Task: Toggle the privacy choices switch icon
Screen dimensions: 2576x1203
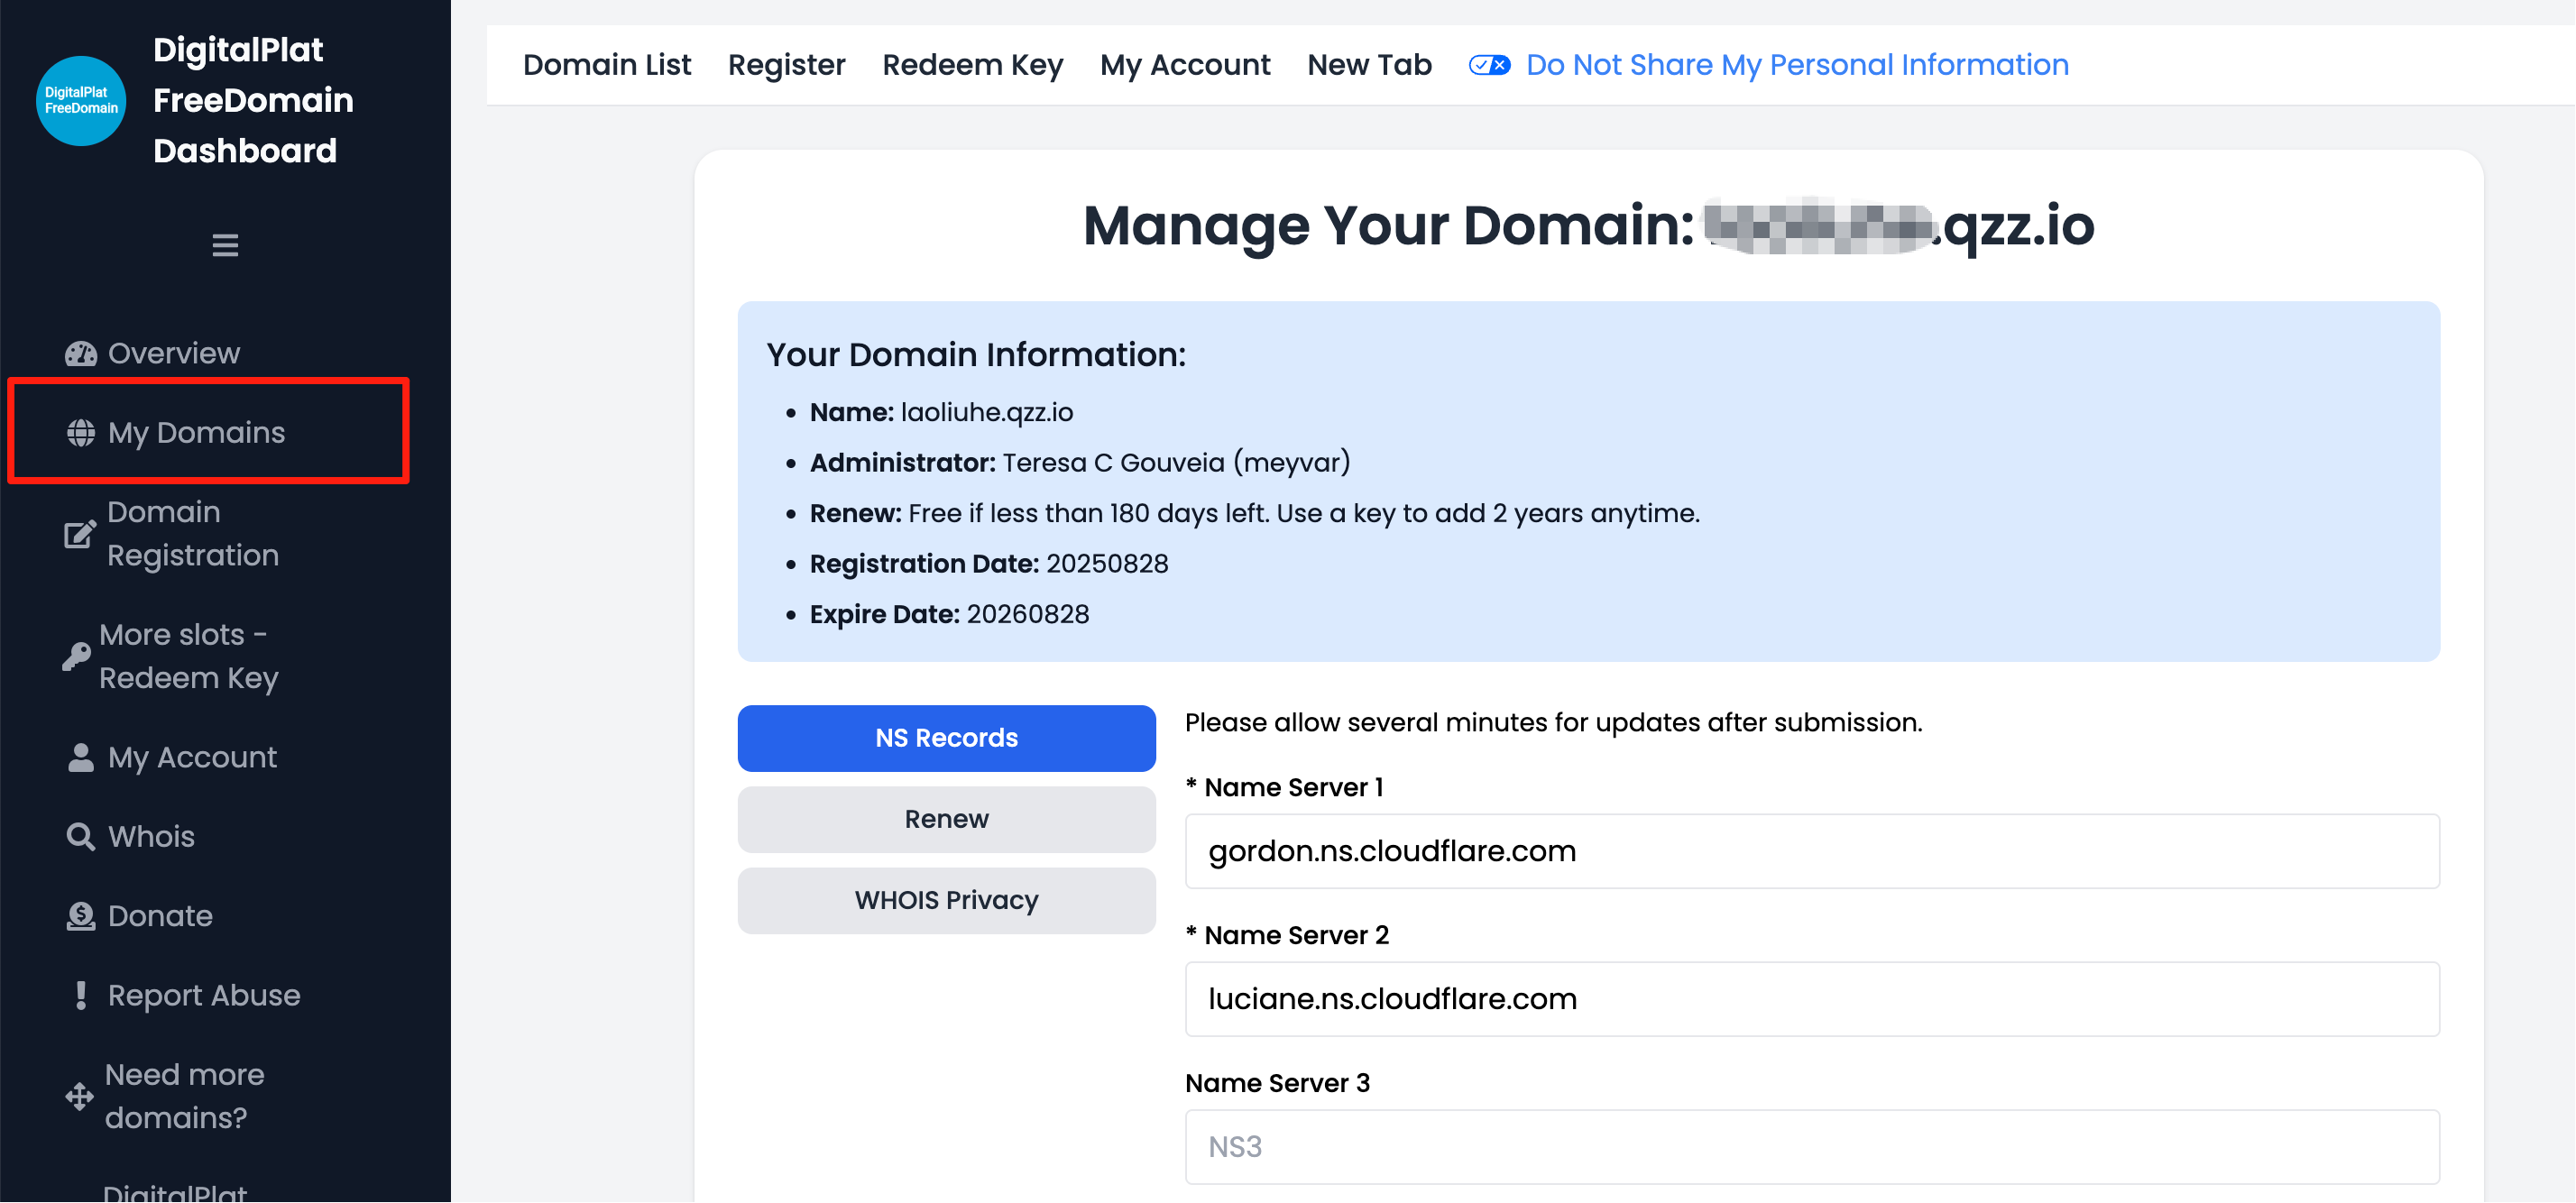Action: [x=1489, y=65]
